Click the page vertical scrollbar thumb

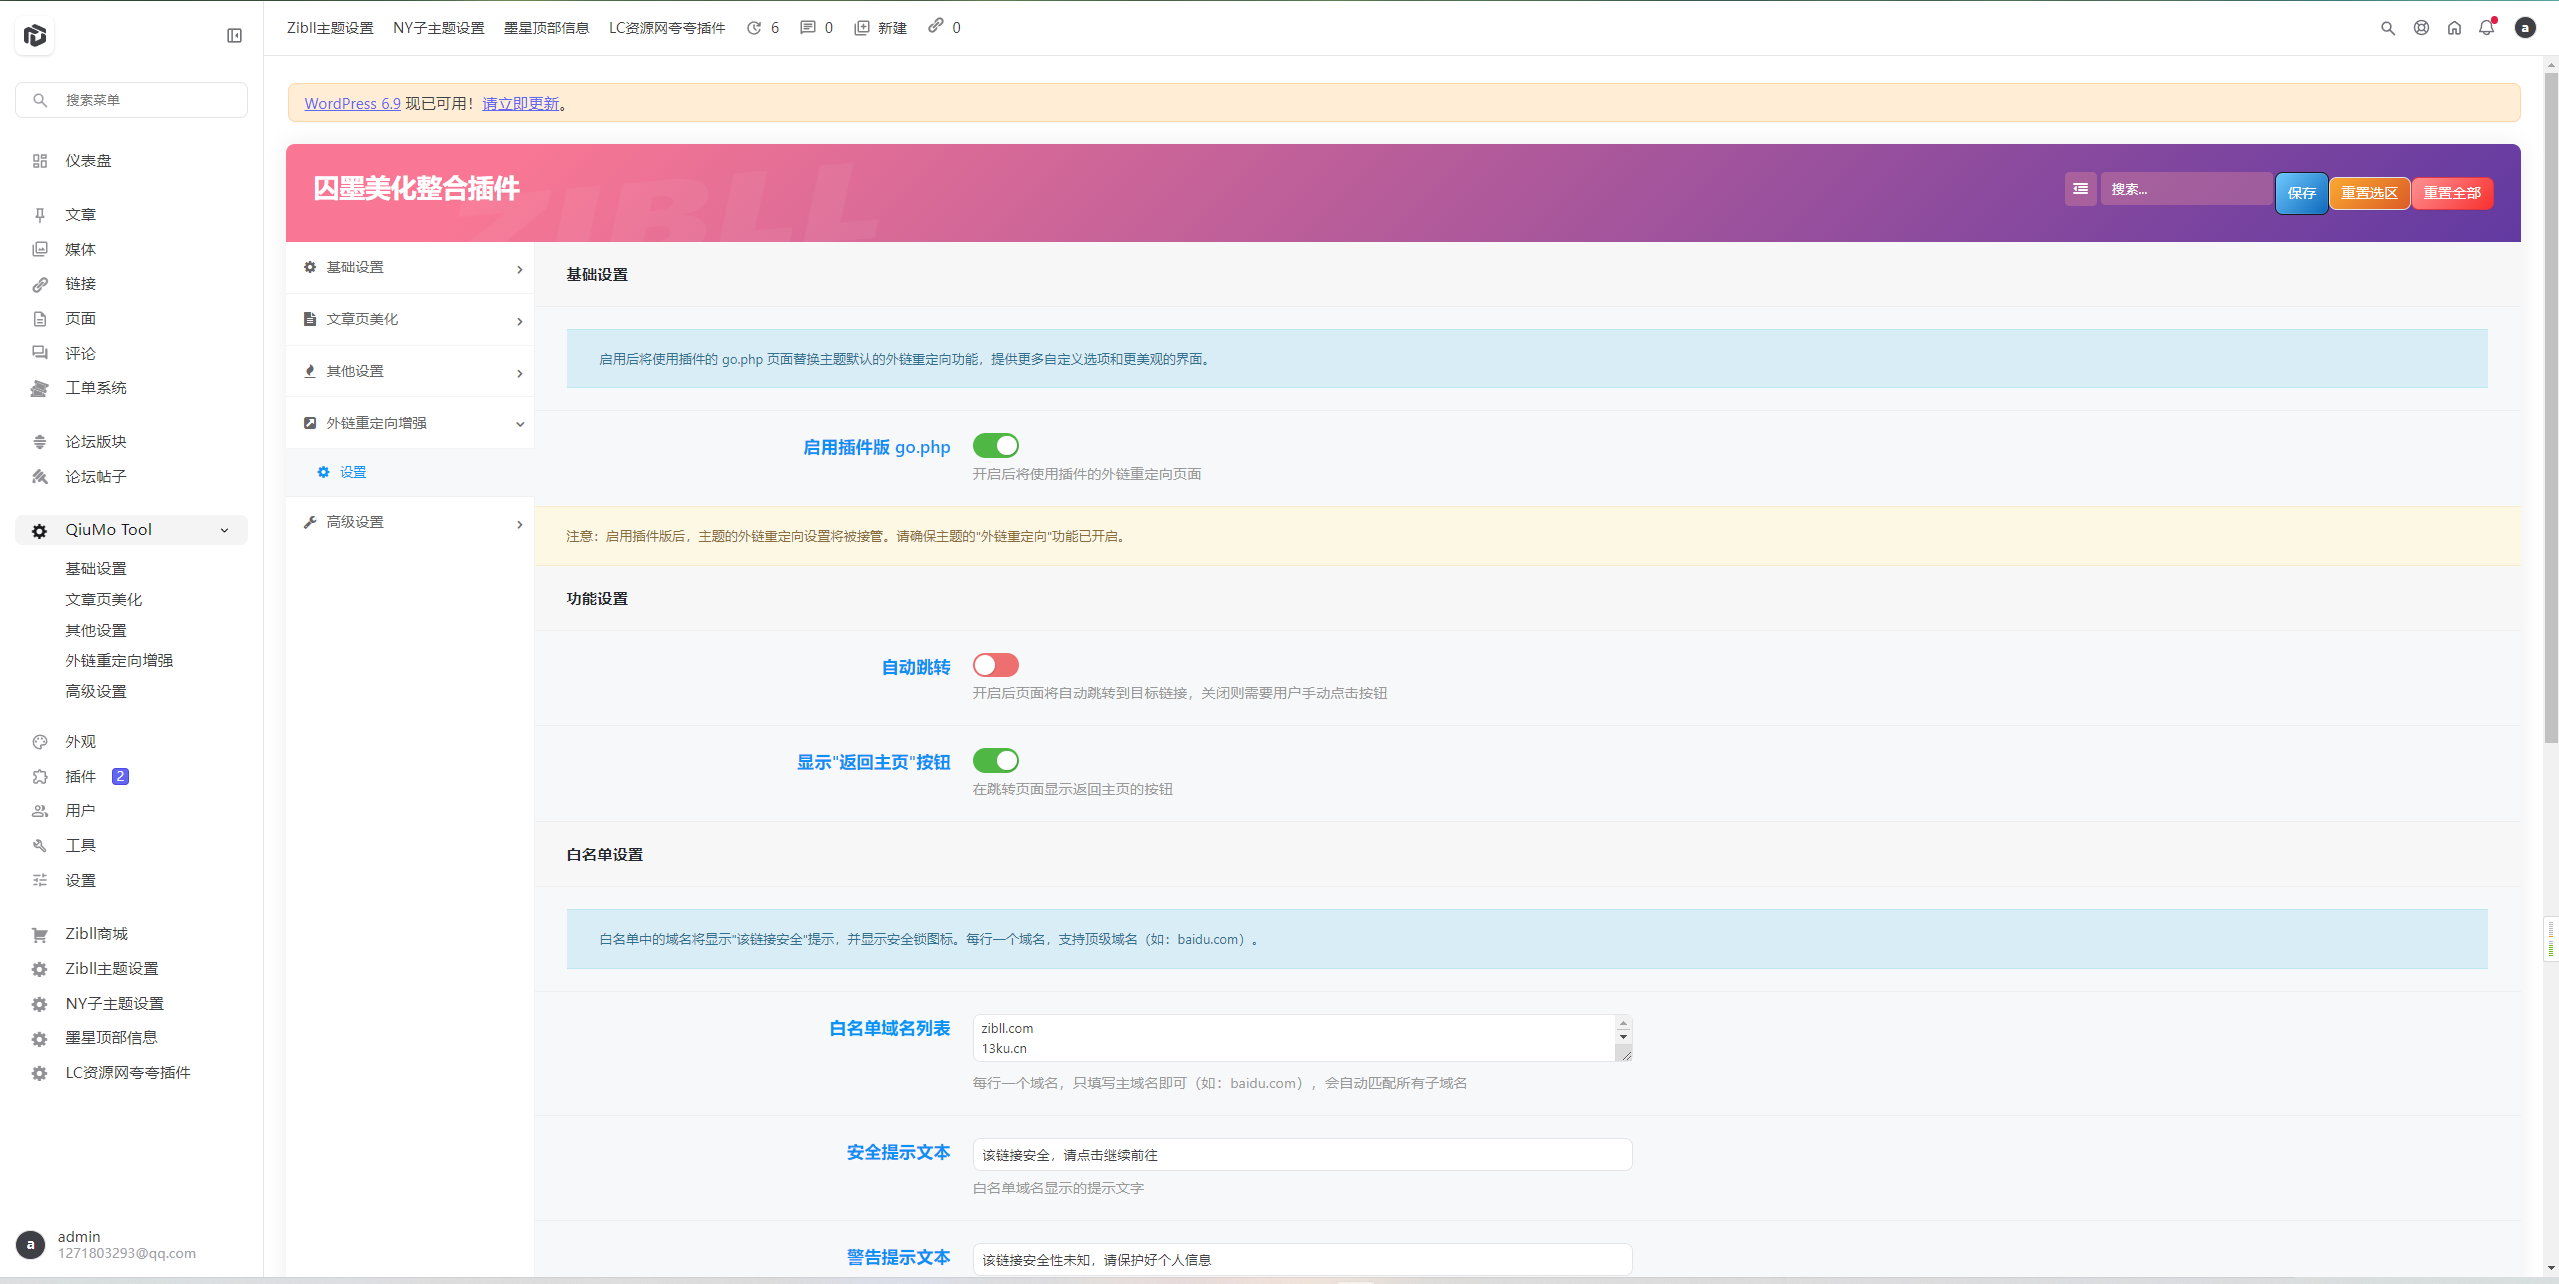click(2550, 400)
